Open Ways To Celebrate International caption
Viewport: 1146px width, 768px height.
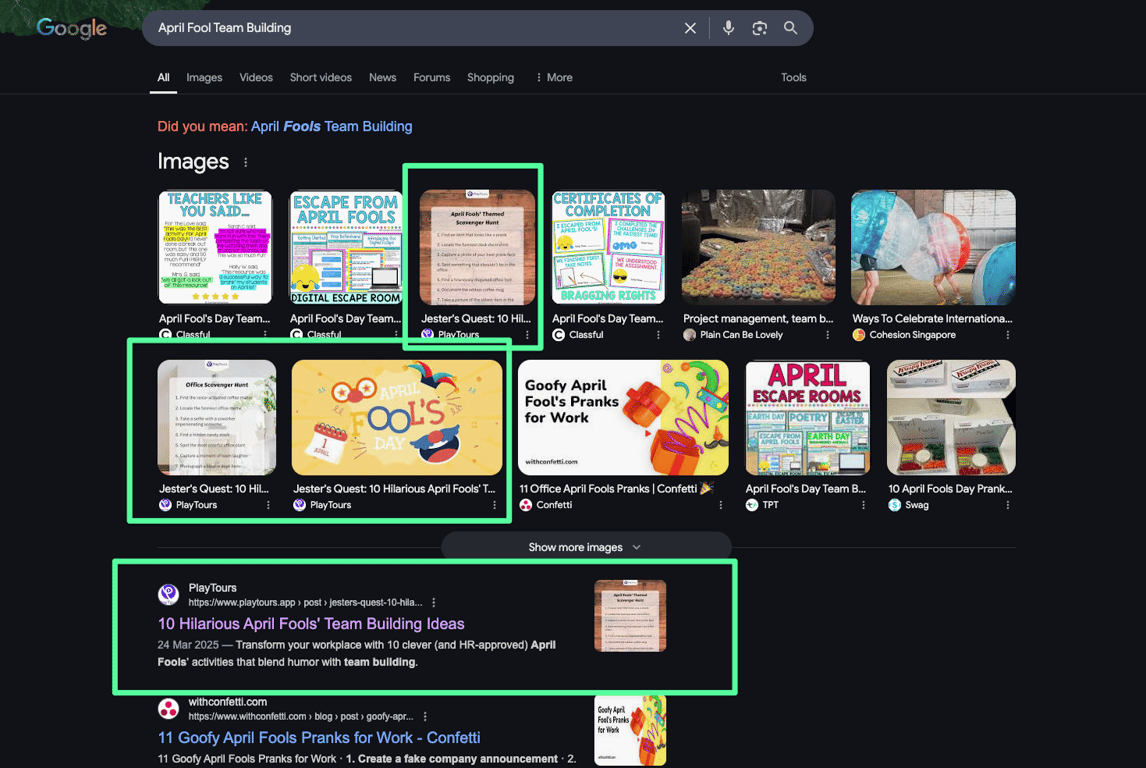pos(932,319)
